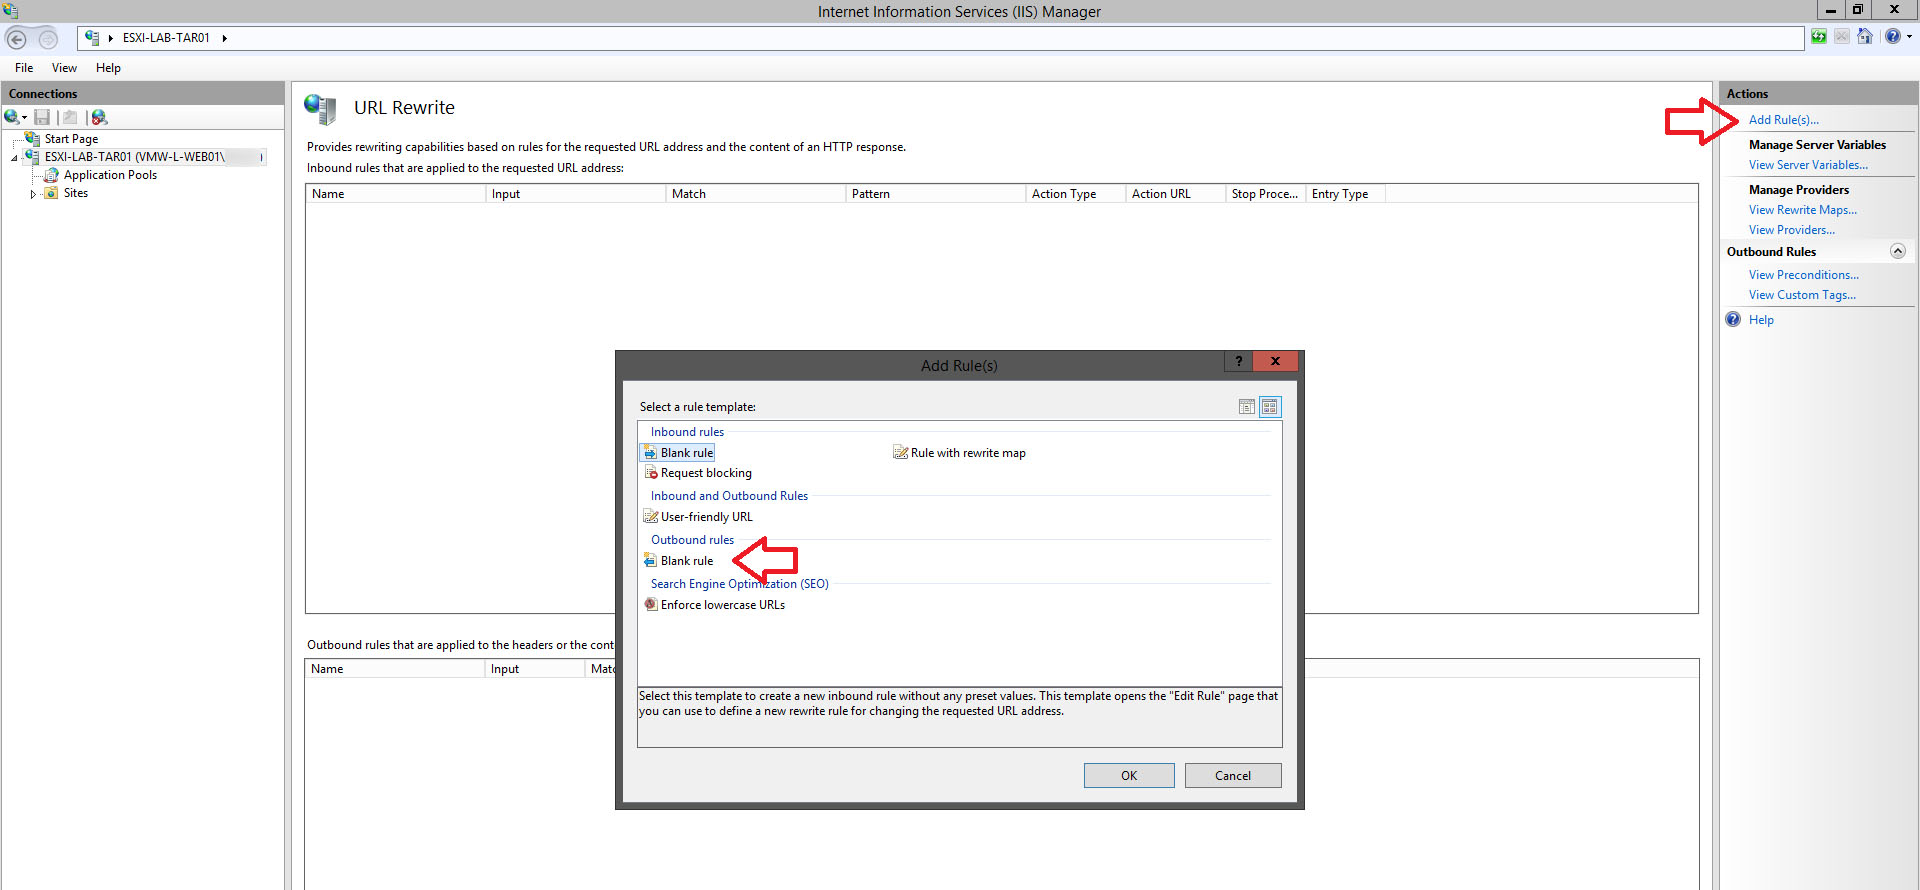Click the Forward navigation arrow
Image resolution: width=1920 pixels, height=890 pixels.
[48, 39]
